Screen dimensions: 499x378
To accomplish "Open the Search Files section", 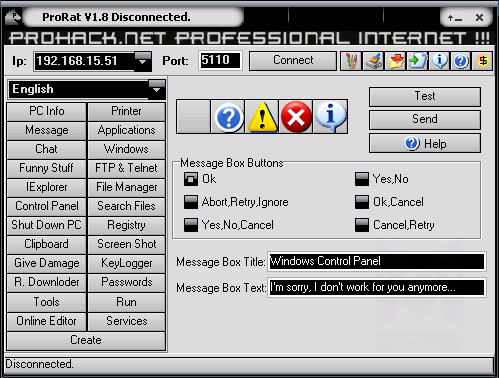I will pyautogui.click(x=126, y=206).
